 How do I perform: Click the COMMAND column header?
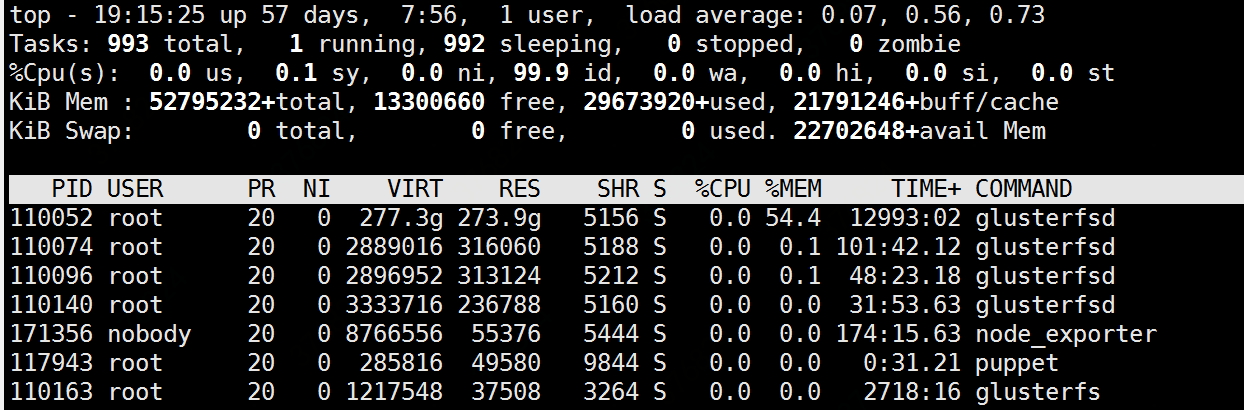click(x=1024, y=189)
